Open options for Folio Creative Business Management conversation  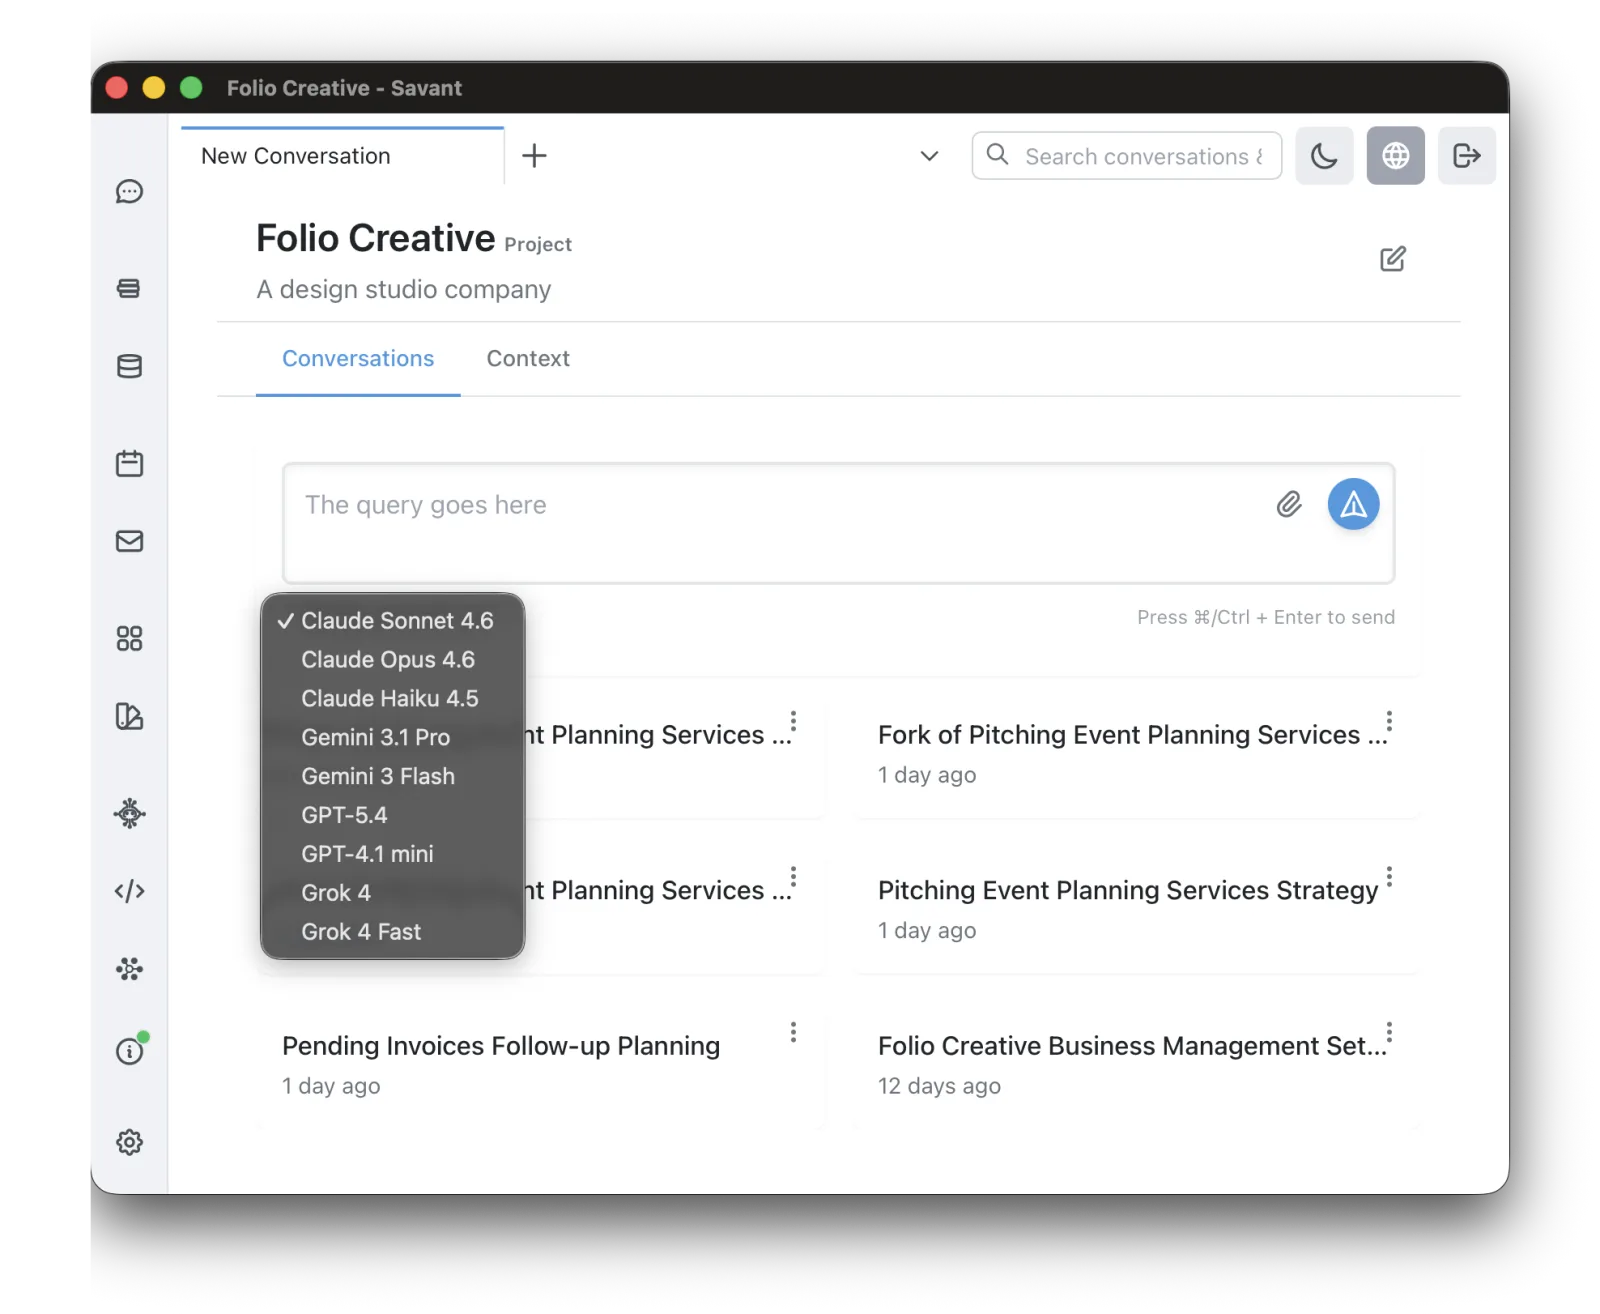[x=1389, y=1032]
